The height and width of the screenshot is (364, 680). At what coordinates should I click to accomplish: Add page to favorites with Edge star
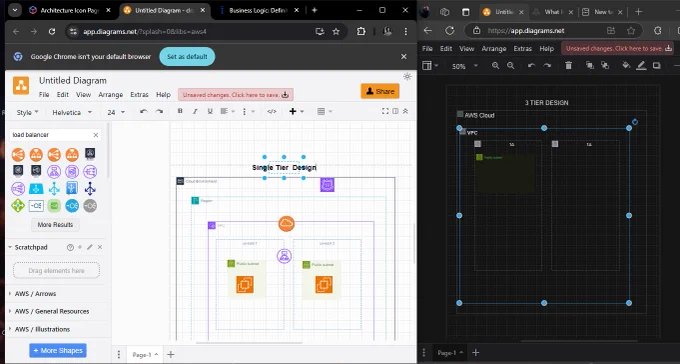[631, 30]
